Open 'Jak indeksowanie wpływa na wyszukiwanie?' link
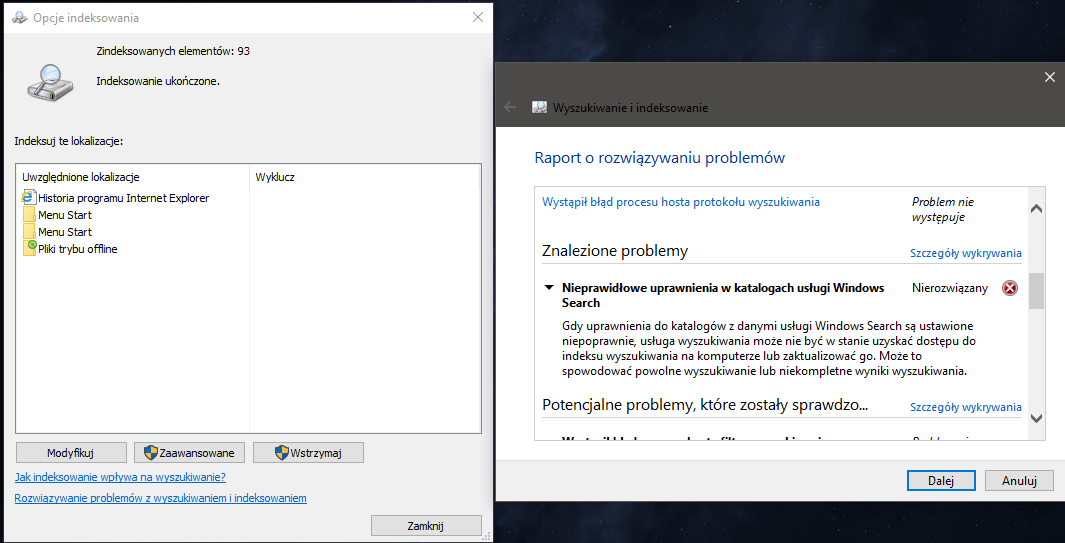The width and height of the screenshot is (1065, 543). pos(120,477)
